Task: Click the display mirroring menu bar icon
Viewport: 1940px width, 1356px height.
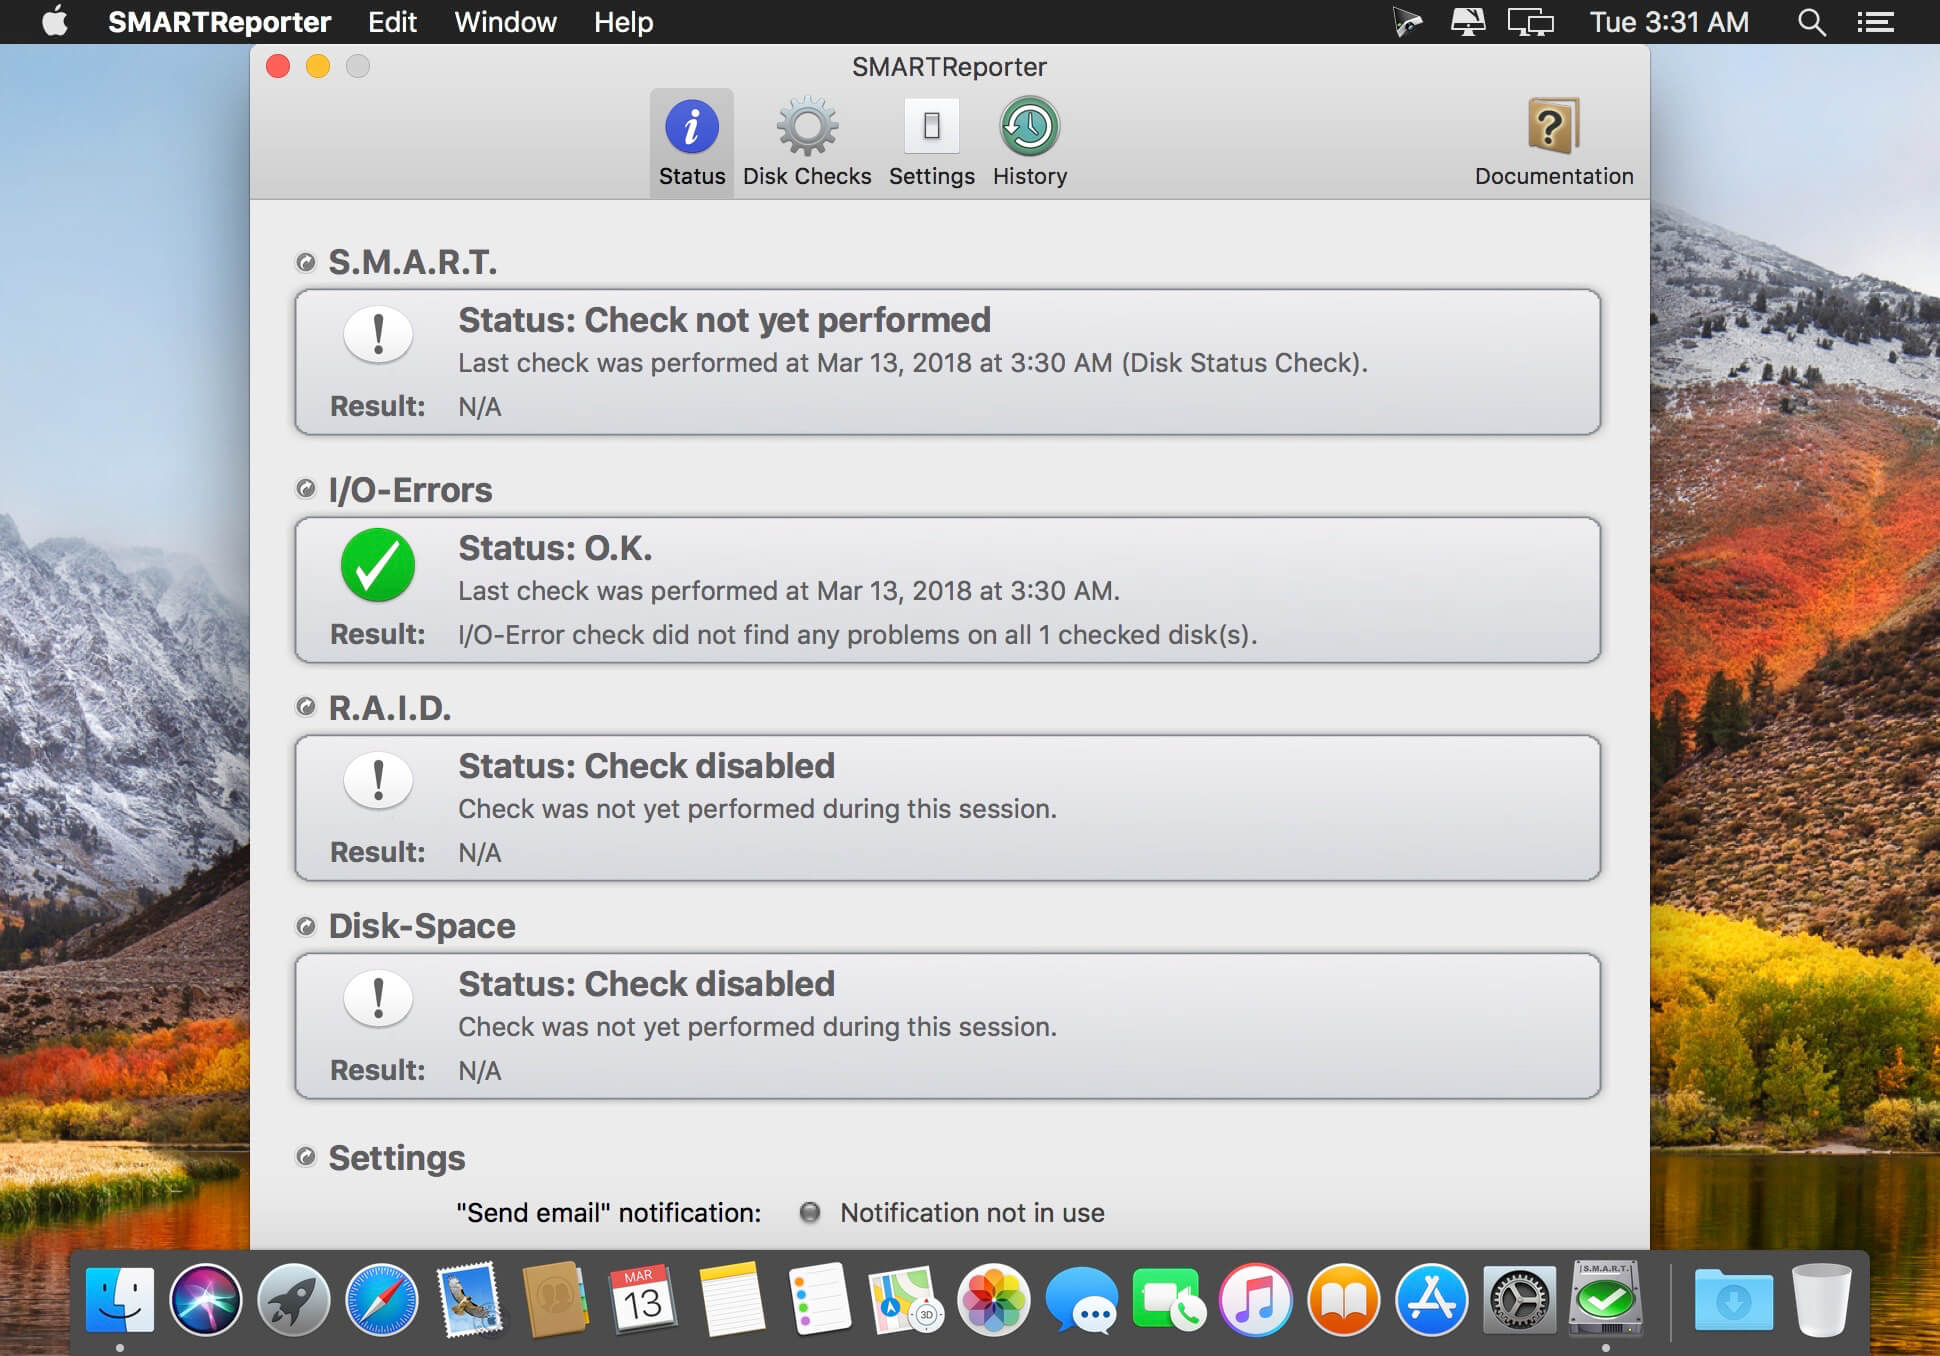Action: coord(1531,22)
